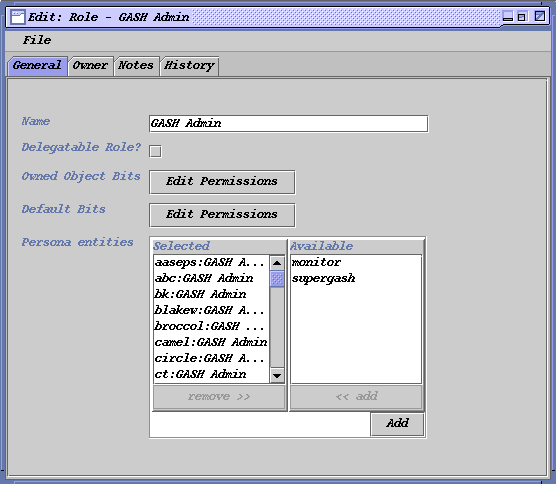Toggle the Delegatable Role checkbox
The width and height of the screenshot is (557, 484).
click(x=155, y=151)
